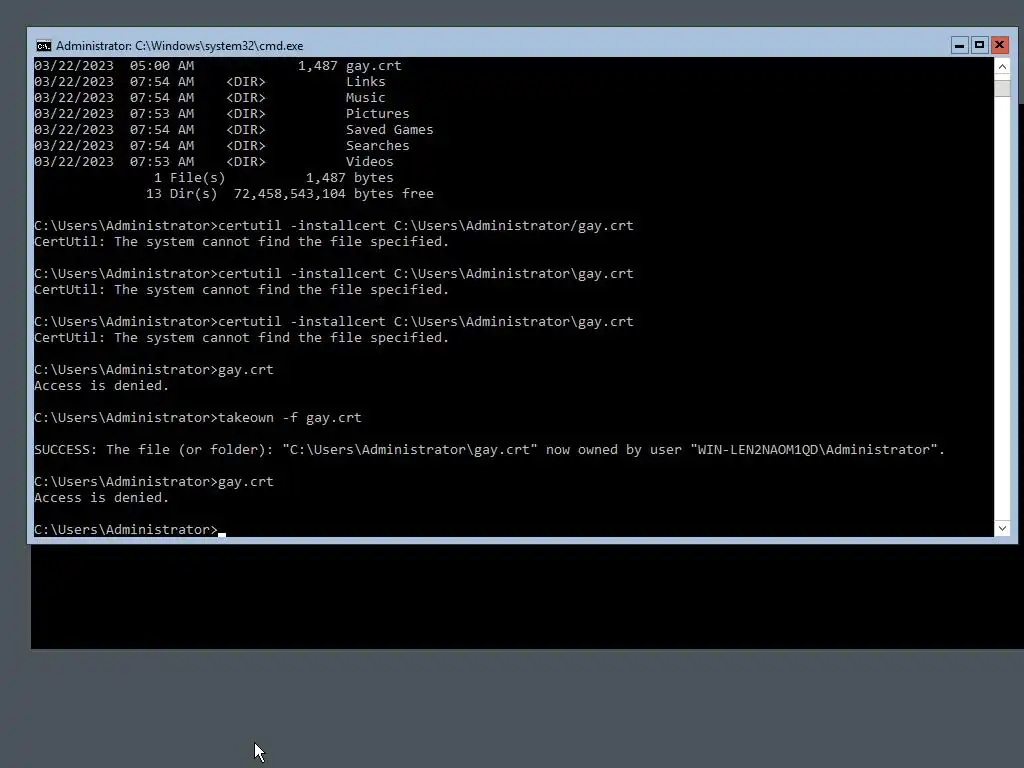This screenshot has height=768, width=1024.
Task: Click the scrollbar up arrow
Action: (1002, 66)
